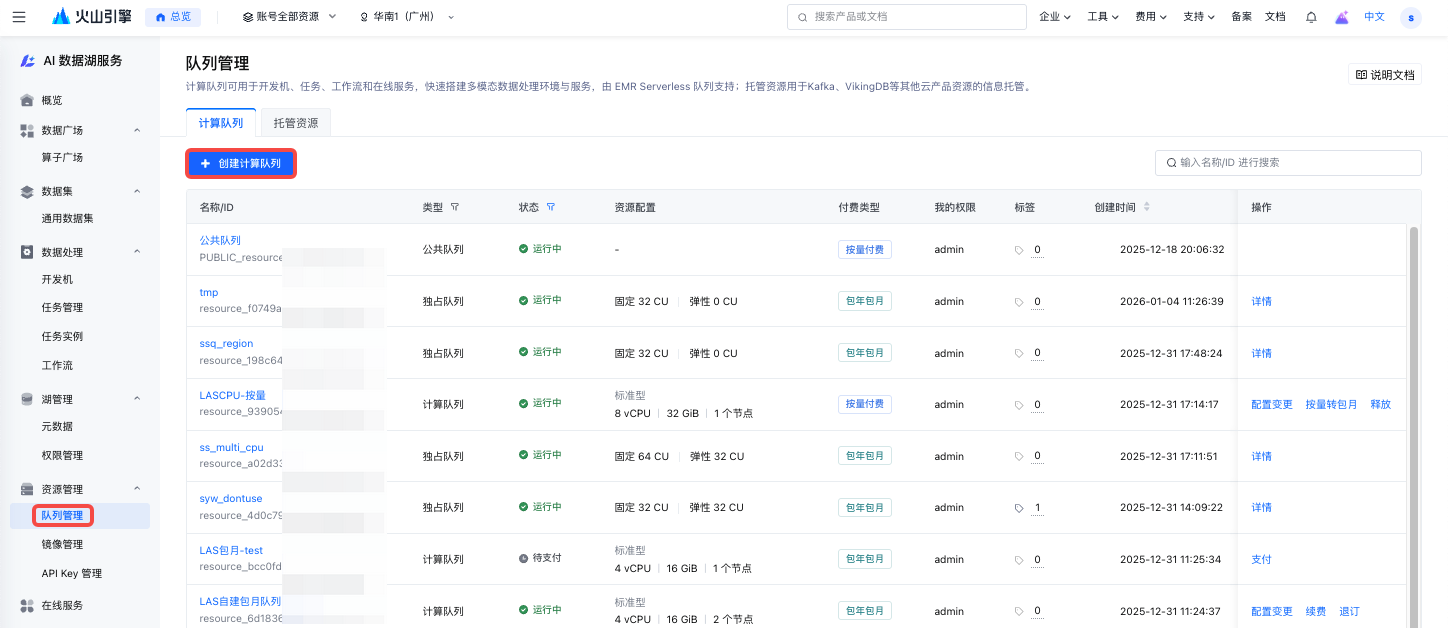The image size is (1448, 628).
Task: Open the 账号全部资源 dropdown
Action: coord(290,17)
